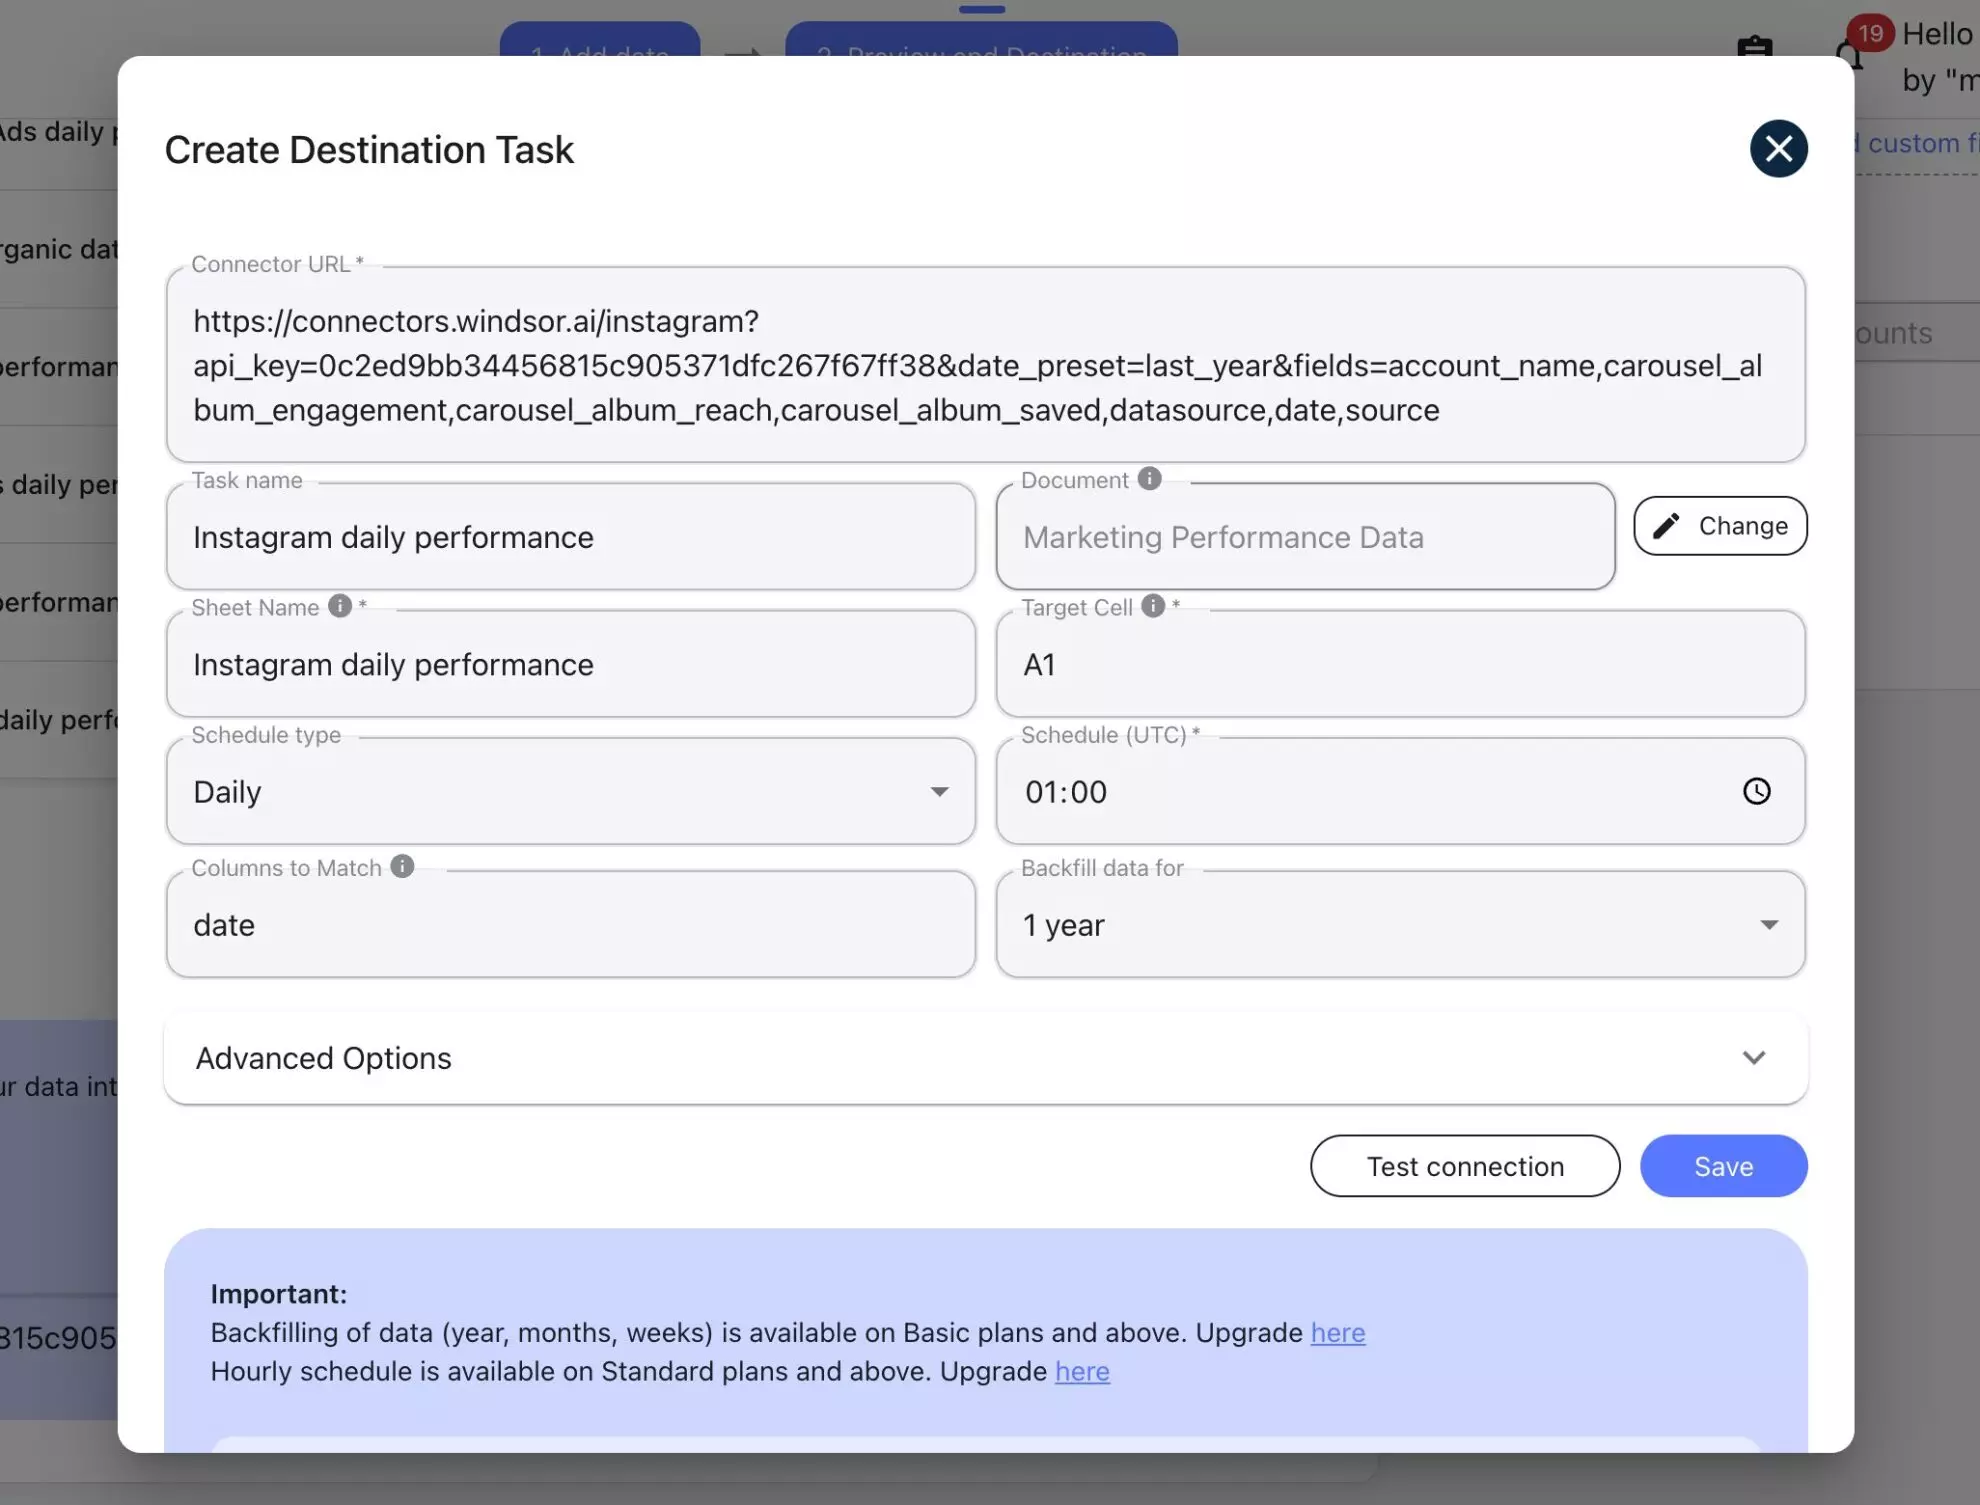
Task: Click the info icon next to Document
Action: pyautogui.click(x=1148, y=478)
